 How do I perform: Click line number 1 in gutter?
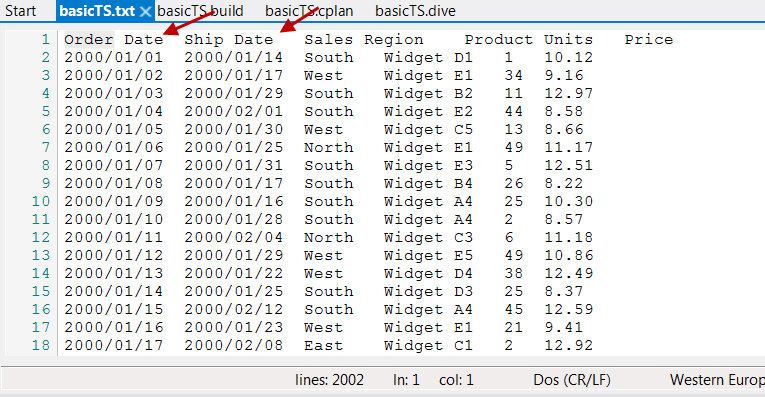(45, 40)
